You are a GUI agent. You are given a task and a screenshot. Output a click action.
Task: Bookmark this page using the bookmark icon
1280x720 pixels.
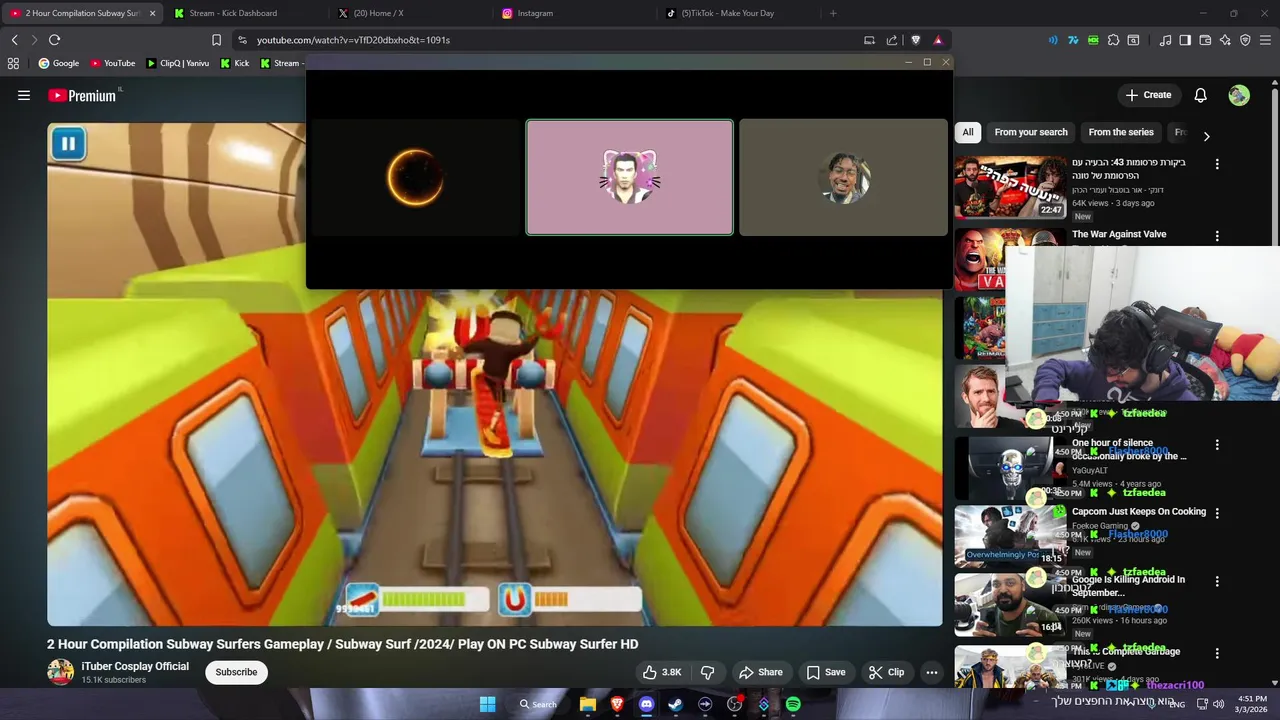(216, 40)
